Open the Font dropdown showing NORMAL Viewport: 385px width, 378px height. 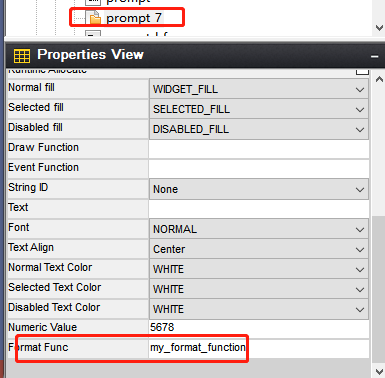tap(259, 229)
